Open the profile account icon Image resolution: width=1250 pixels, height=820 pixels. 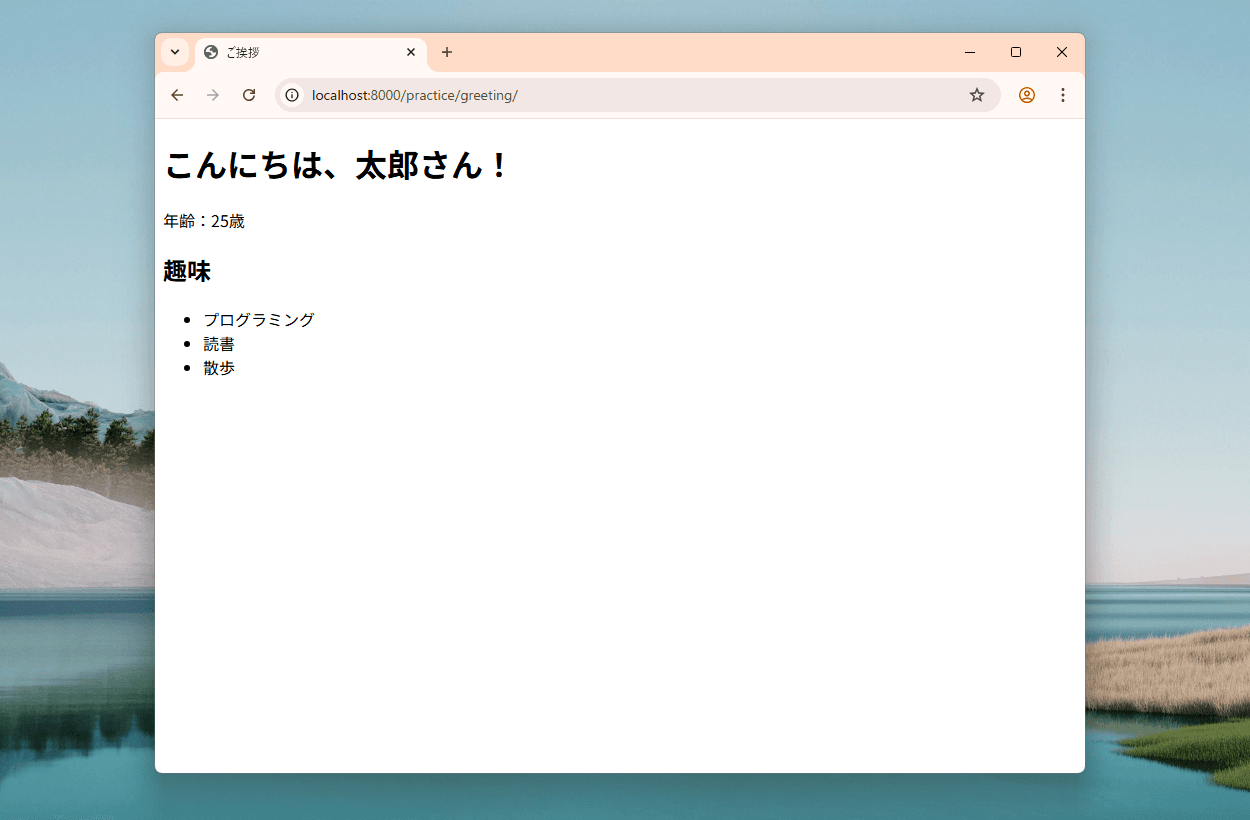pyautogui.click(x=1027, y=95)
